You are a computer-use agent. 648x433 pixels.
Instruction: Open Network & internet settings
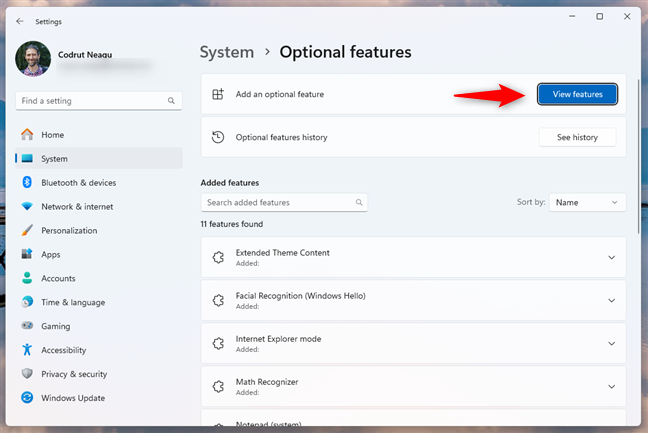click(77, 207)
